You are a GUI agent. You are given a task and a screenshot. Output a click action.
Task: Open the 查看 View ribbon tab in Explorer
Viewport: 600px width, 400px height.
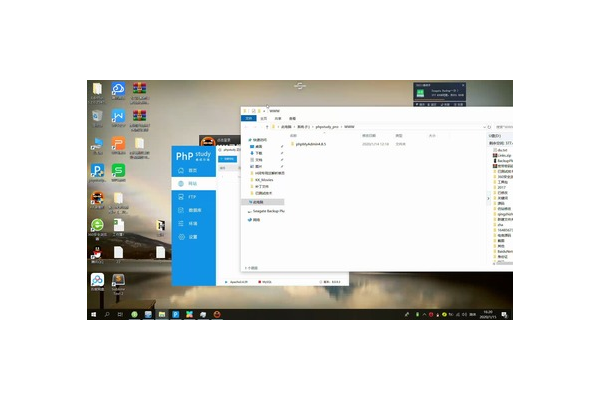click(x=292, y=118)
